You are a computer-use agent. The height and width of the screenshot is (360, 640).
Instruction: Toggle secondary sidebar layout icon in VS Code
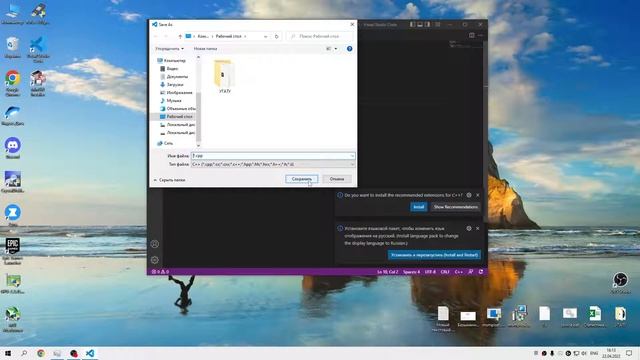[427, 24]
